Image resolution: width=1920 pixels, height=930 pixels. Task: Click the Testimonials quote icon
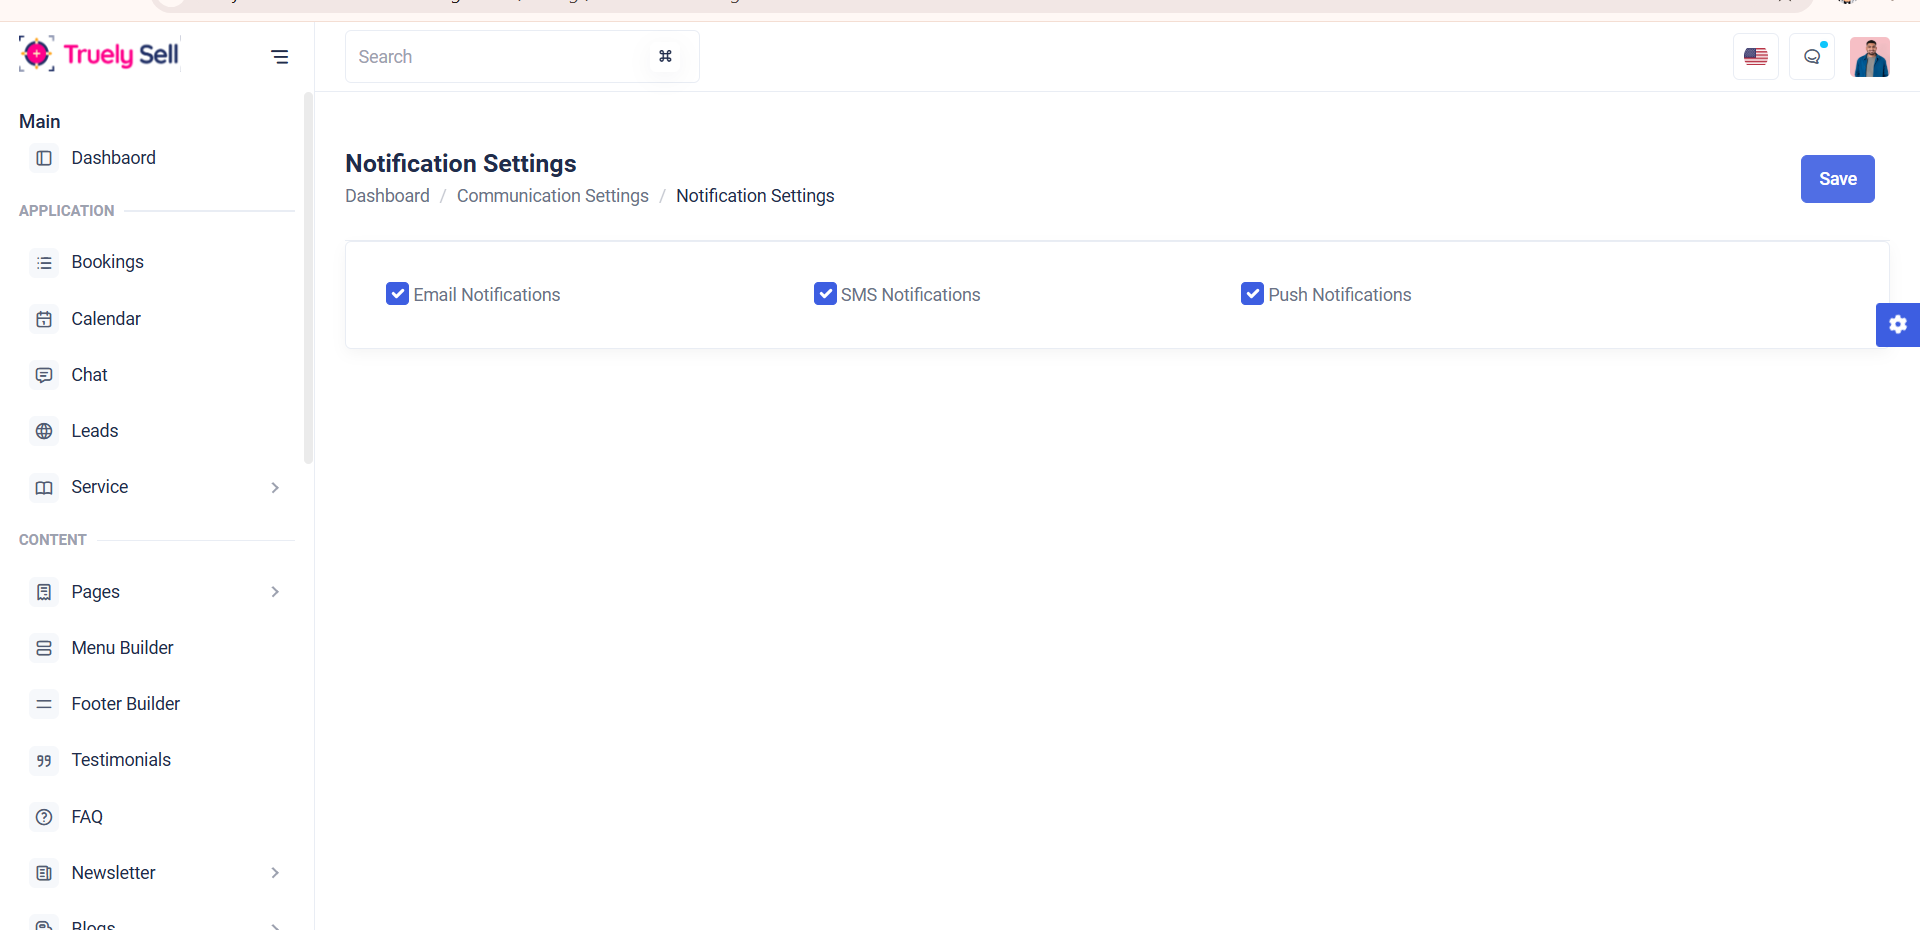tap(44, 761)
